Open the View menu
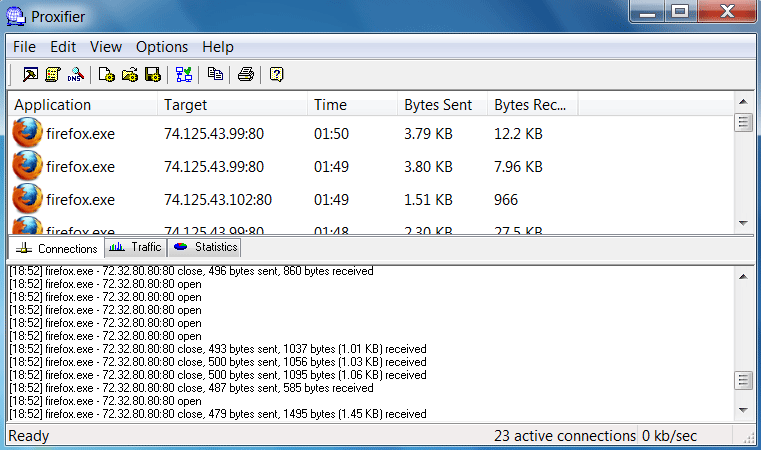This screenshot has height=450, width=761. (x=106, y=47)
